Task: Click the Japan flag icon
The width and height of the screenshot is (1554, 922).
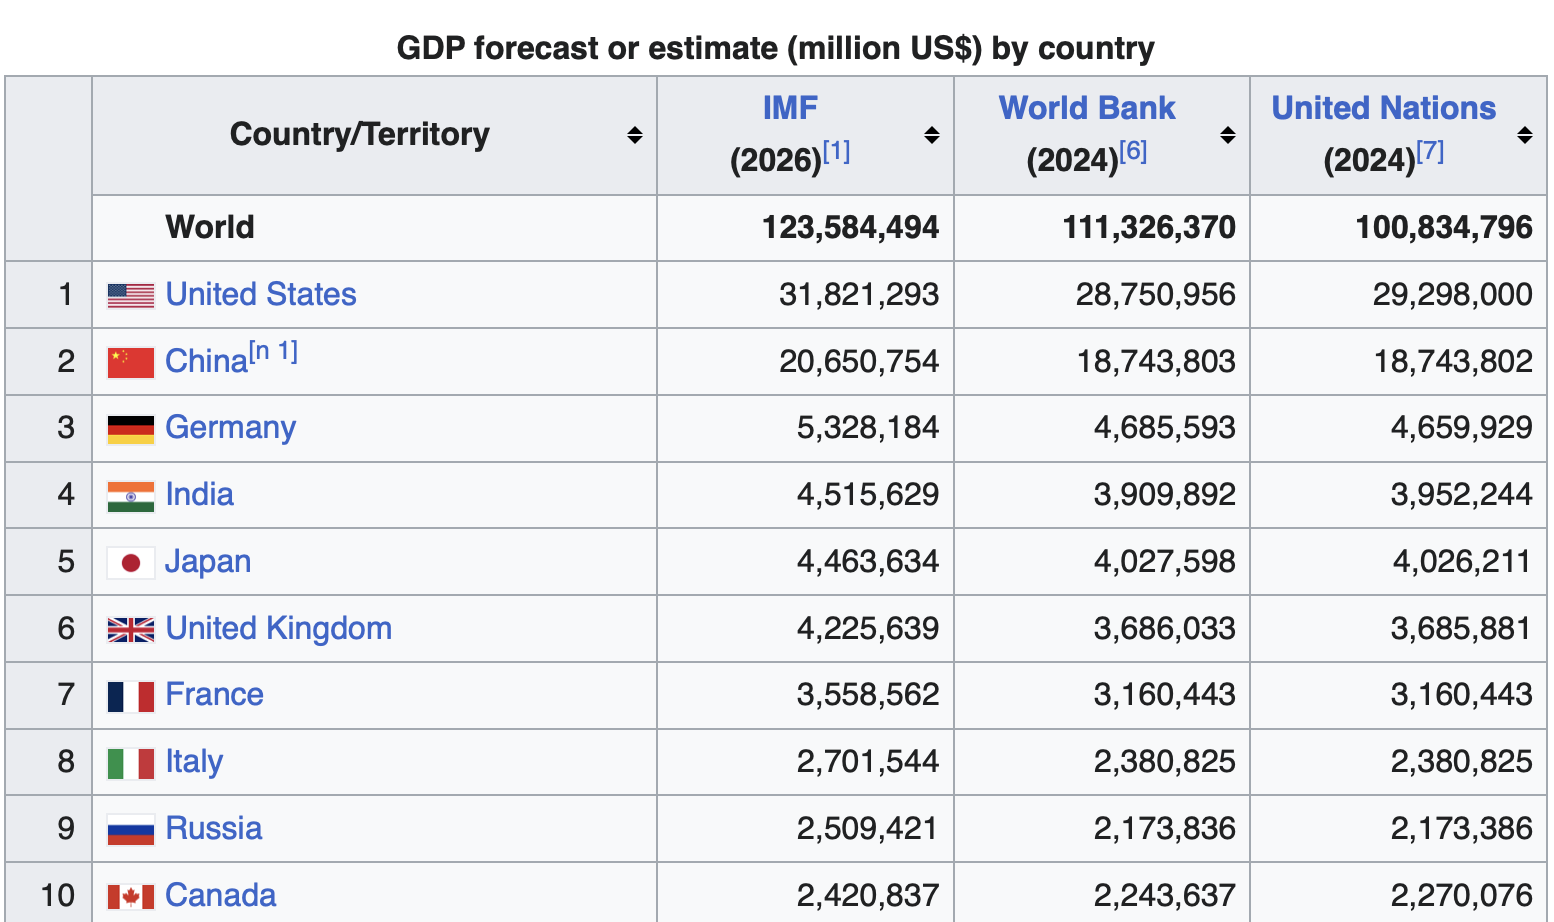Action: 131,563
